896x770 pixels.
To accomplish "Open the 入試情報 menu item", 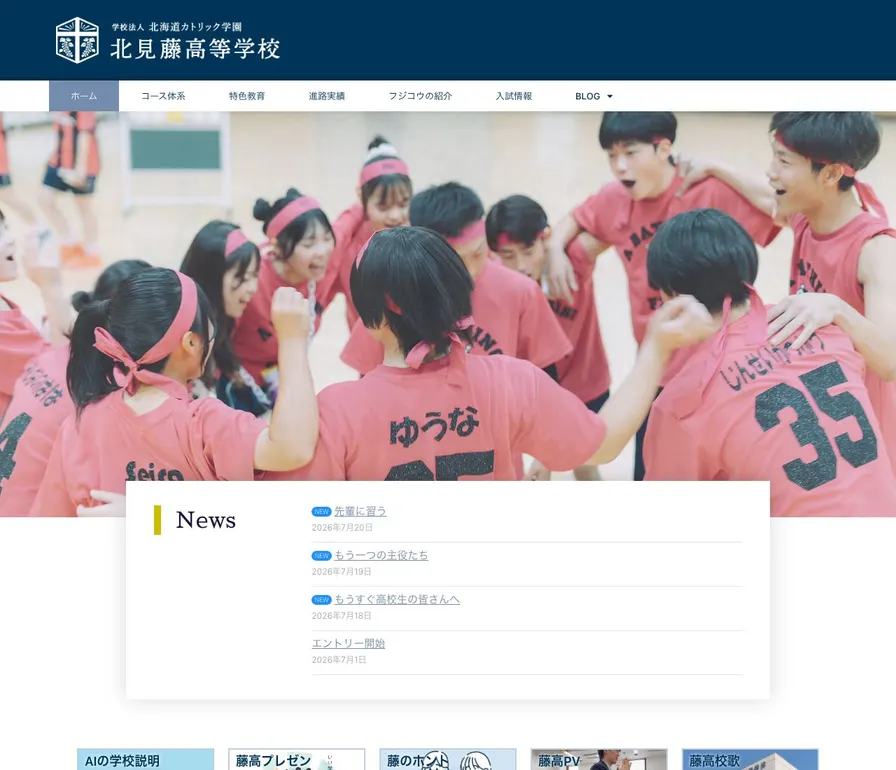I will click(514, 96).
